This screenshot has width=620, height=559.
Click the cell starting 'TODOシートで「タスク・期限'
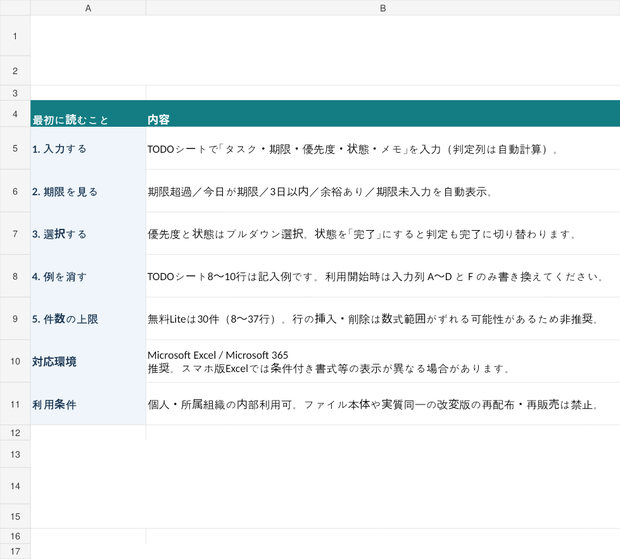[383, 148]
